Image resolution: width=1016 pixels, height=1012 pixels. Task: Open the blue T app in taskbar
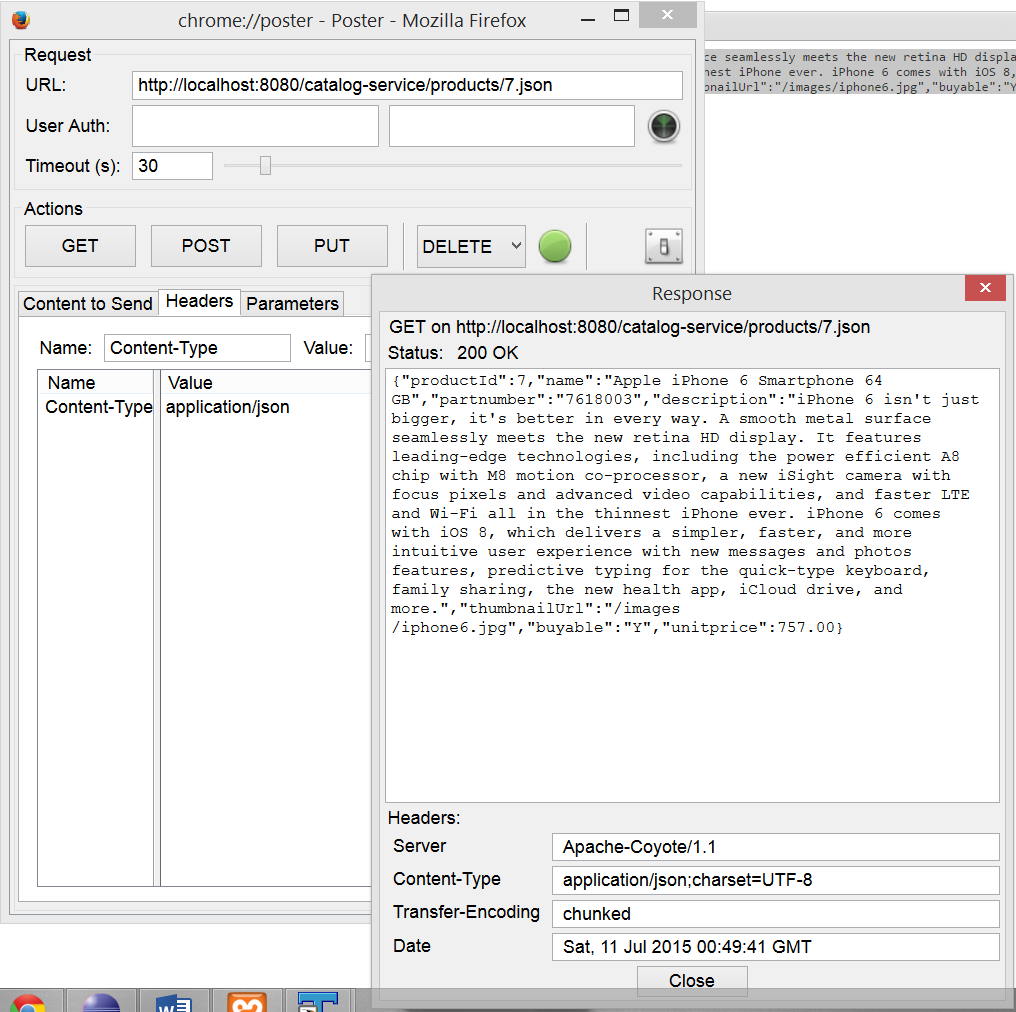tap(318, 1001)
